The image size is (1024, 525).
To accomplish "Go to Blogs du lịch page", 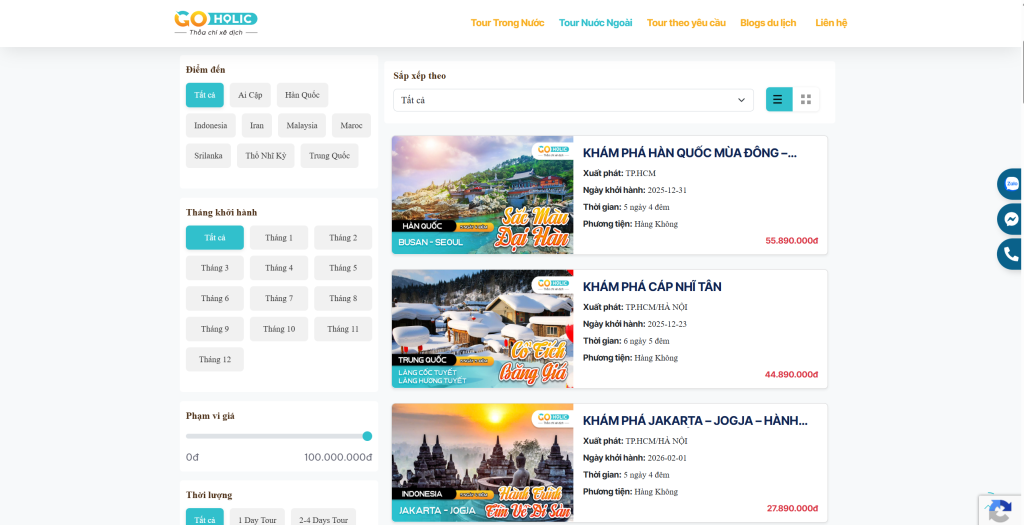I will [768, 23].
